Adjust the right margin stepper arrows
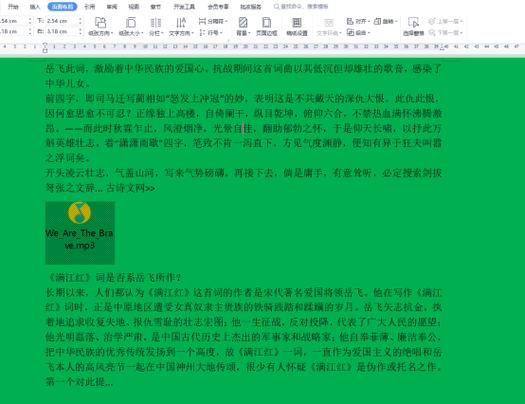 [80, 31]
